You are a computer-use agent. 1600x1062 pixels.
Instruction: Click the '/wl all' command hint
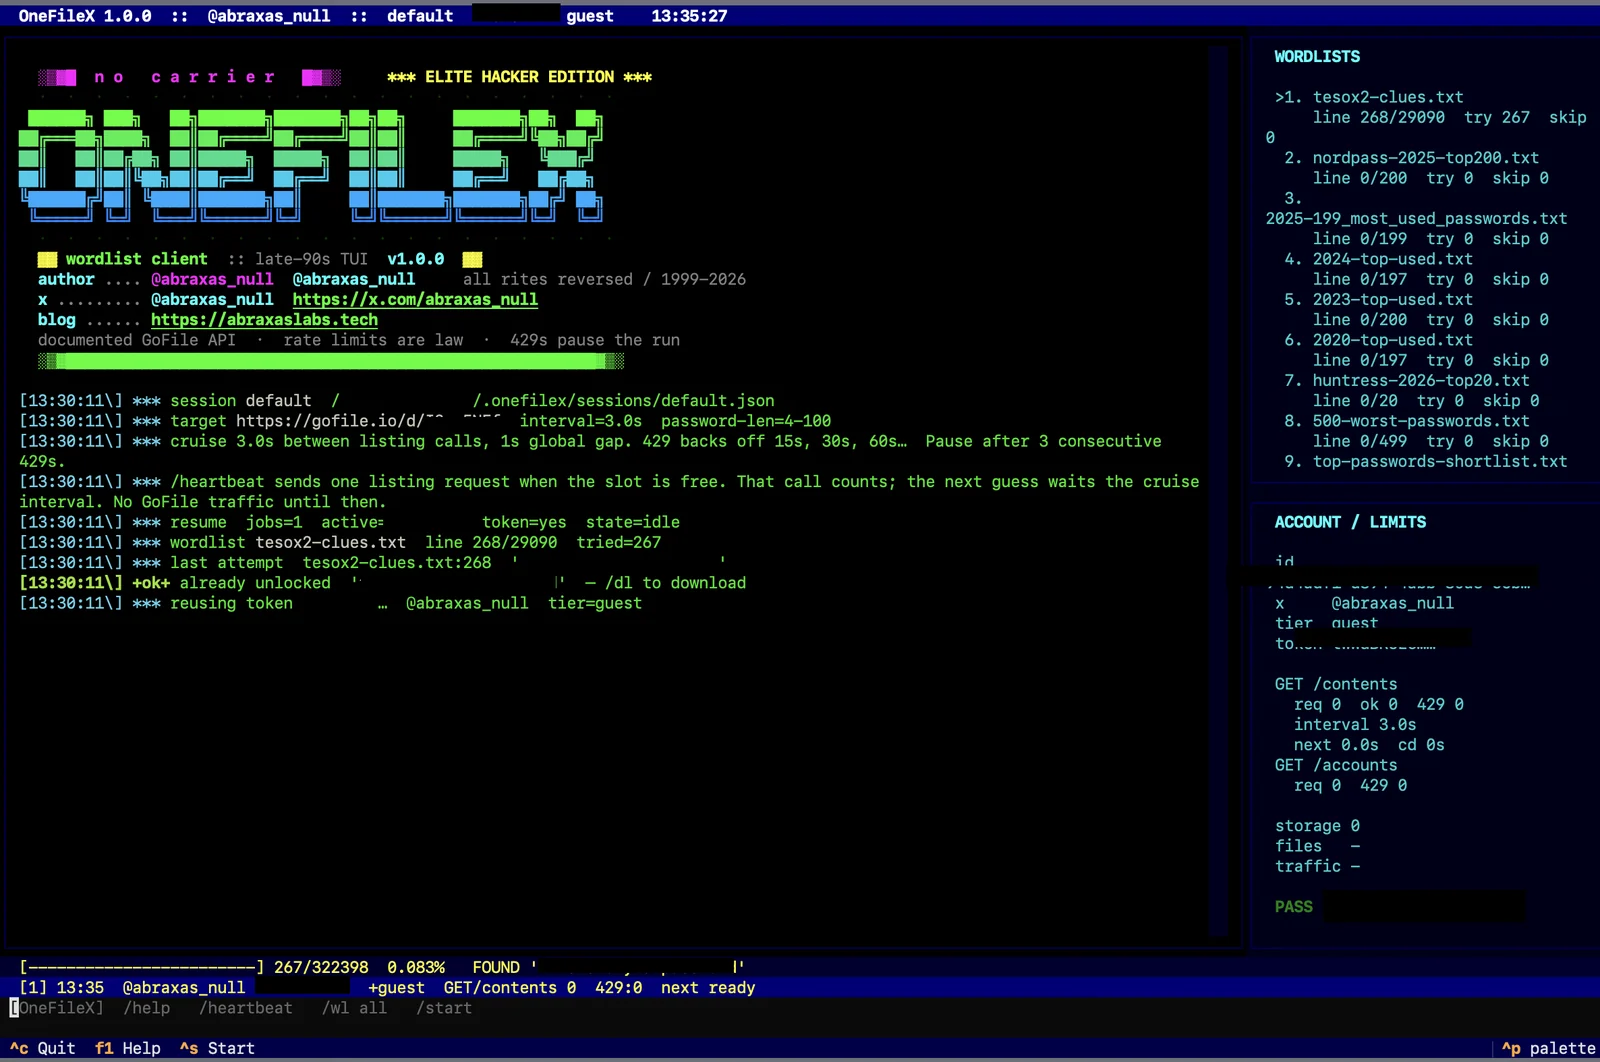coord(354,1008)
